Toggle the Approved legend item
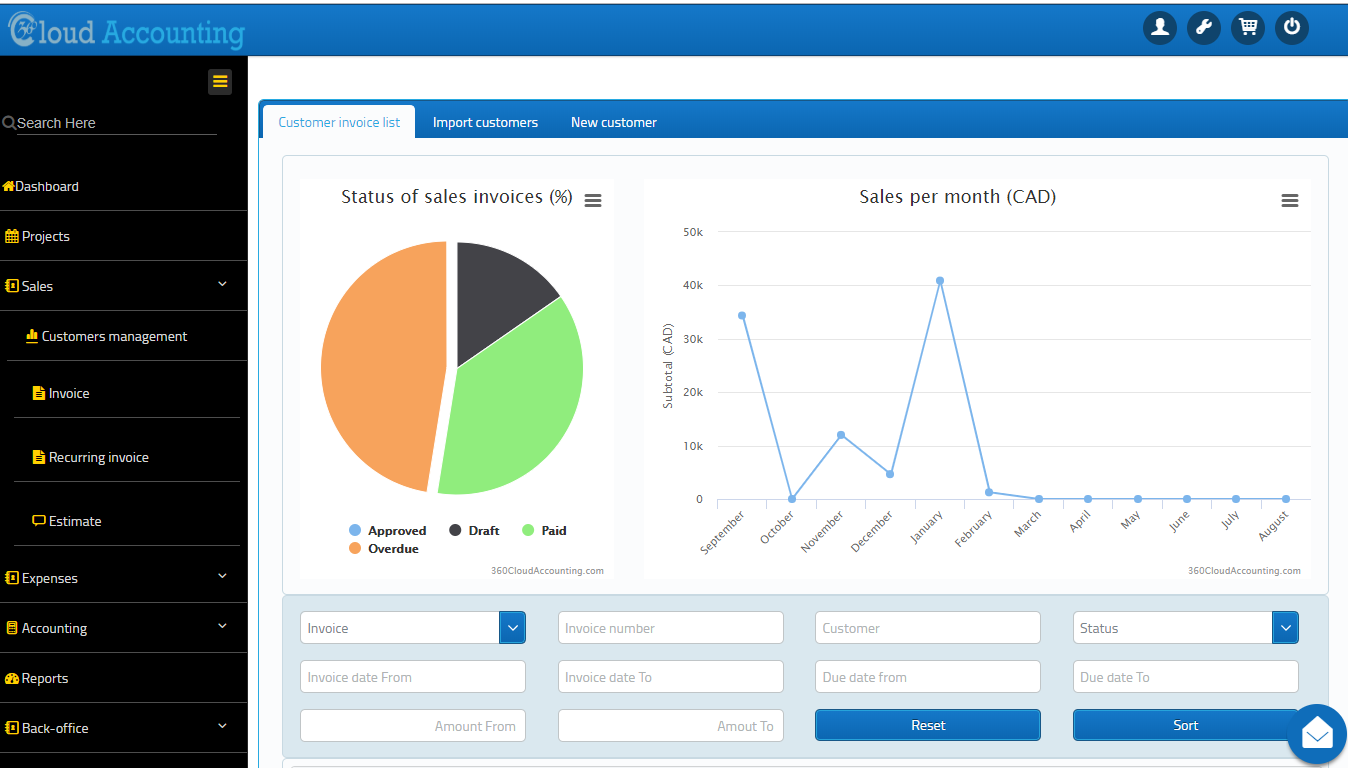Image resolution: width=1348 pixels, height=768 pixels. [388, 531]
